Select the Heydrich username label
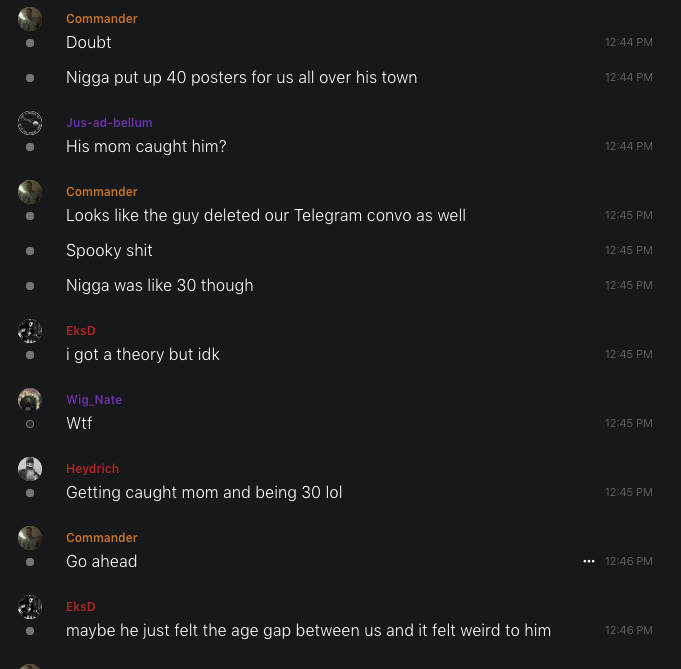 [x=93, y=469]
